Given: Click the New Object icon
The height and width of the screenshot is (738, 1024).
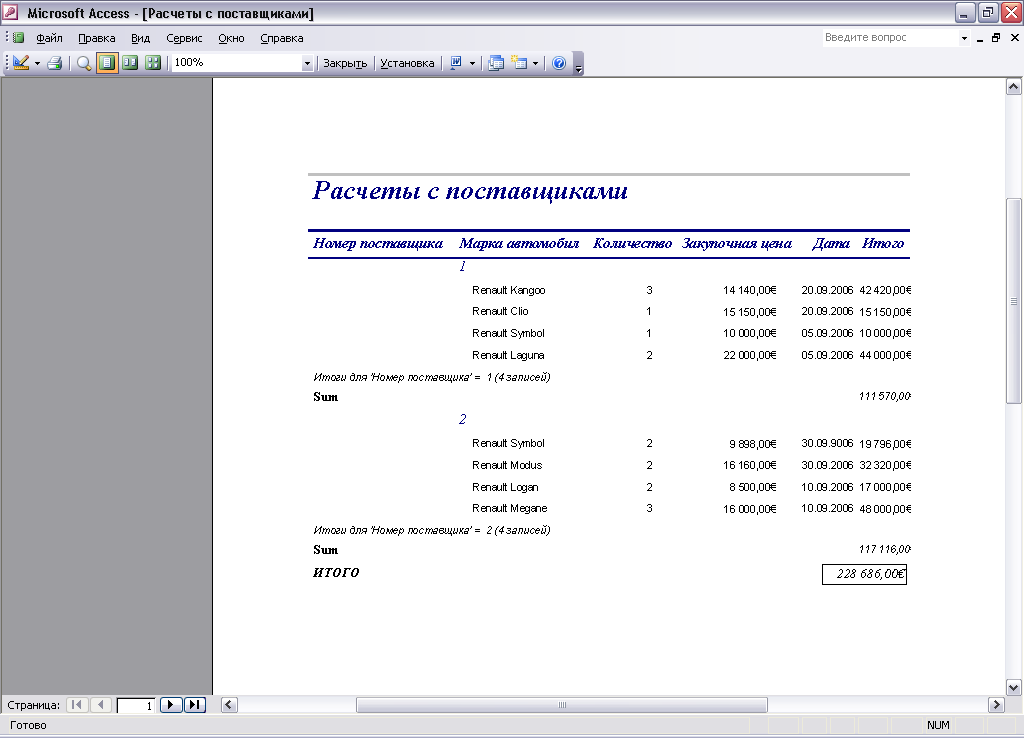Looking at the screenshot, I should coord(519,63).
